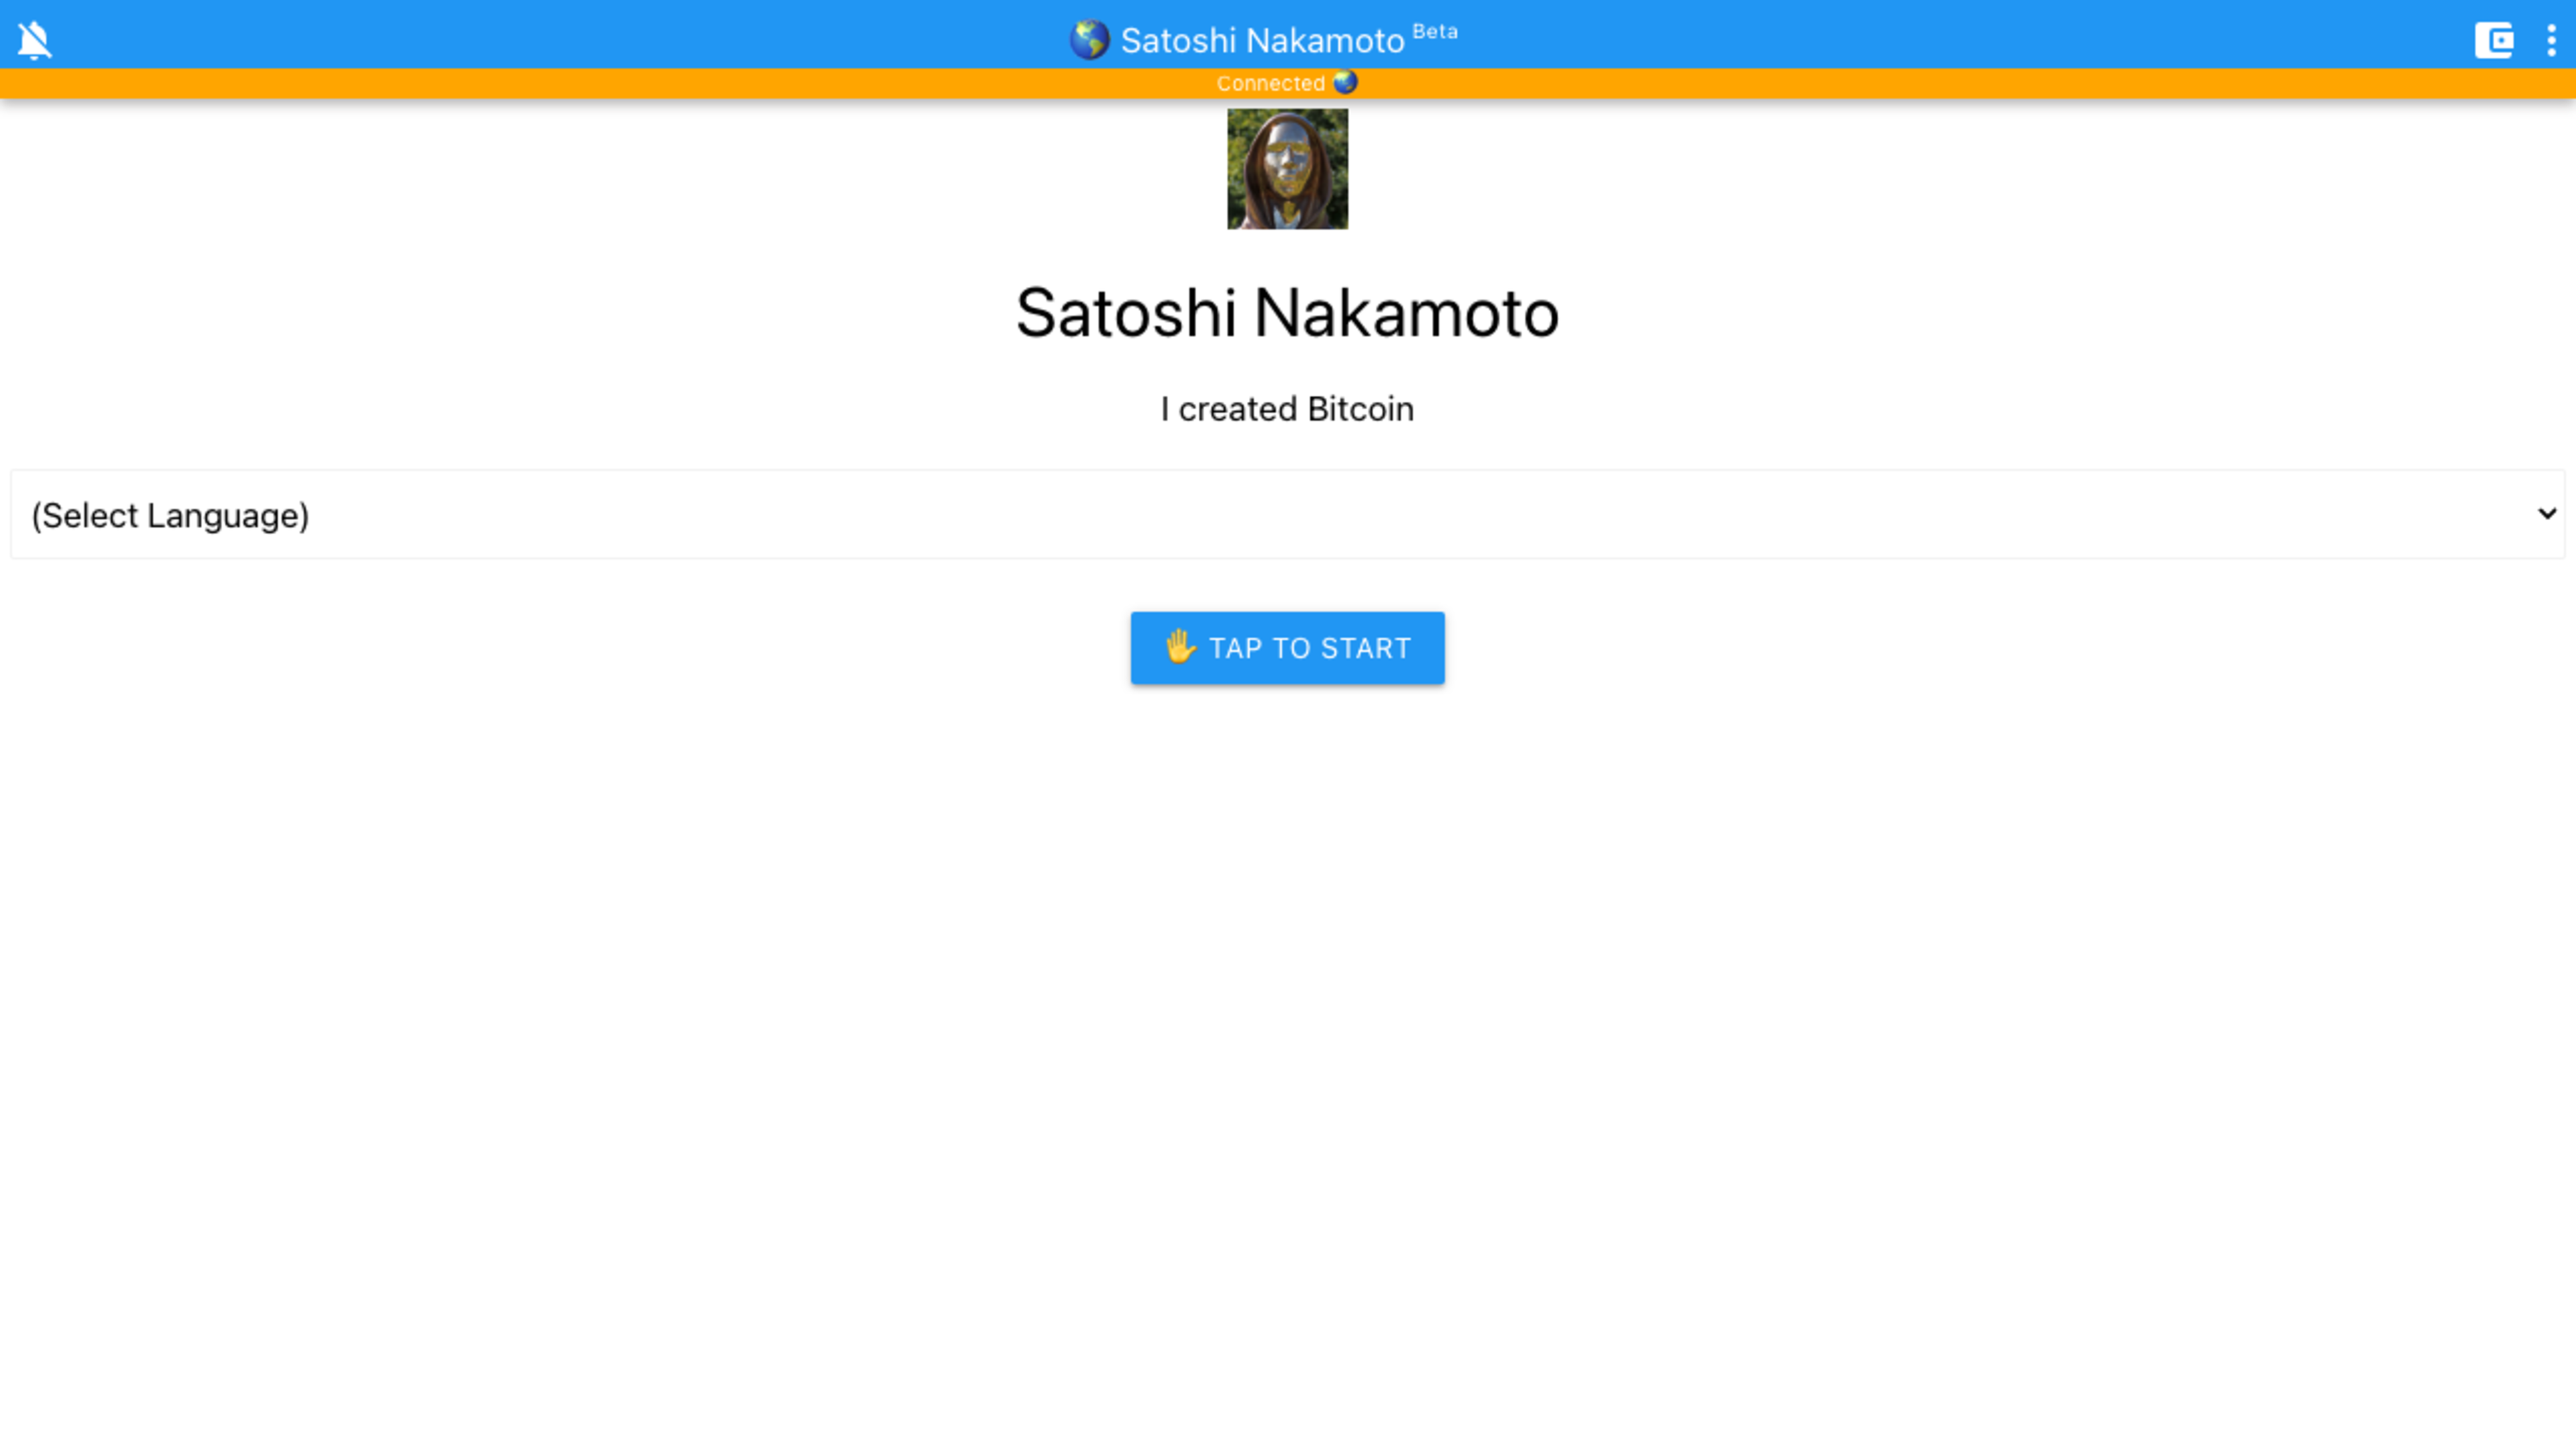Click the Beta superscript label
The width and height of the screenshot is (2576, 1449).
point(1435,32)
